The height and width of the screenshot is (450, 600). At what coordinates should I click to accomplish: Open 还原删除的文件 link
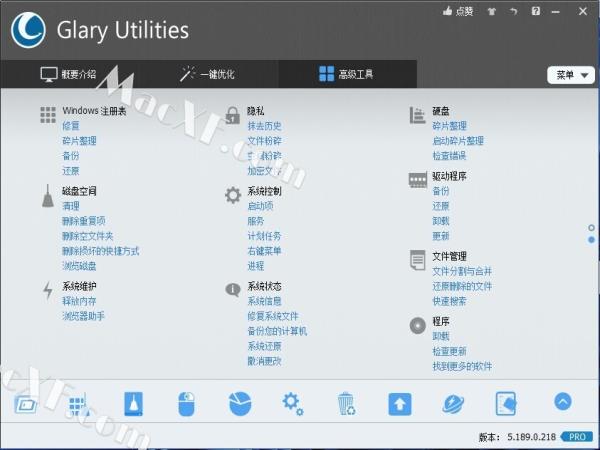462,286
